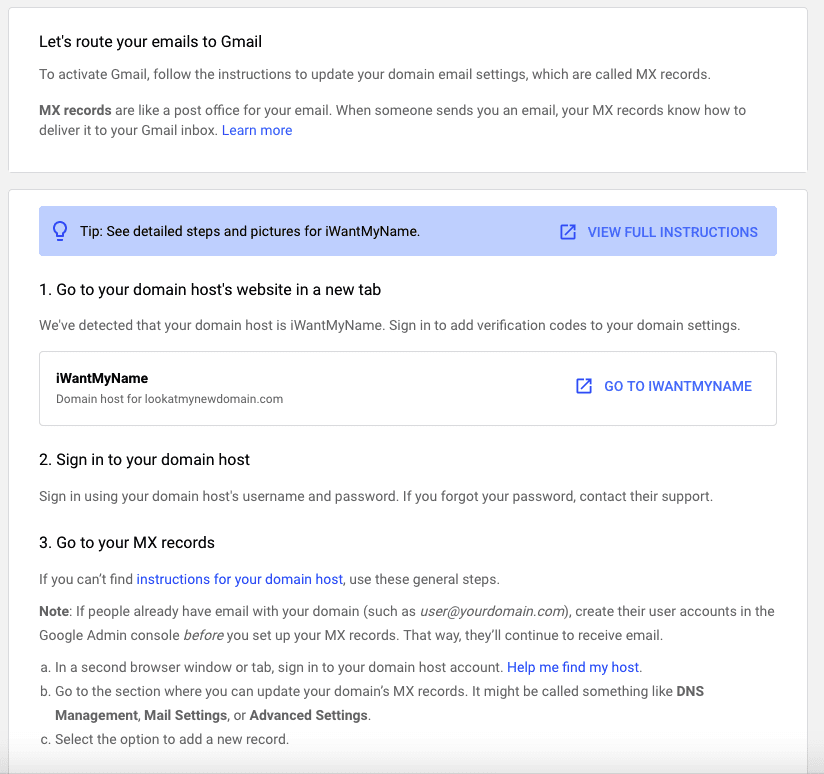
Task: Click the external link icon beside Go To iWantMyName
Action: click(x=584, y=386)
